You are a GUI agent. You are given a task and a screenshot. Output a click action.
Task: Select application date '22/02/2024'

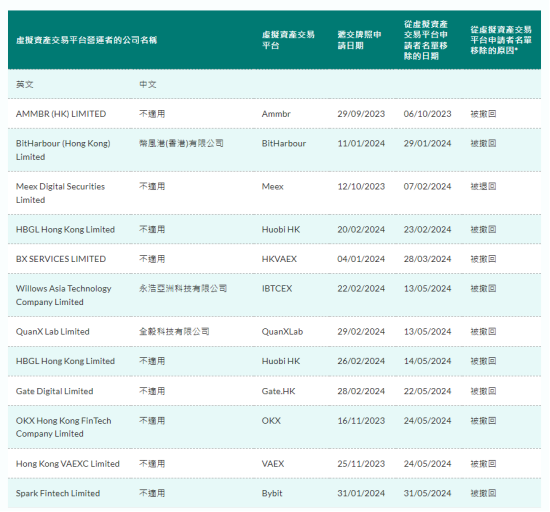coord(361,288)
